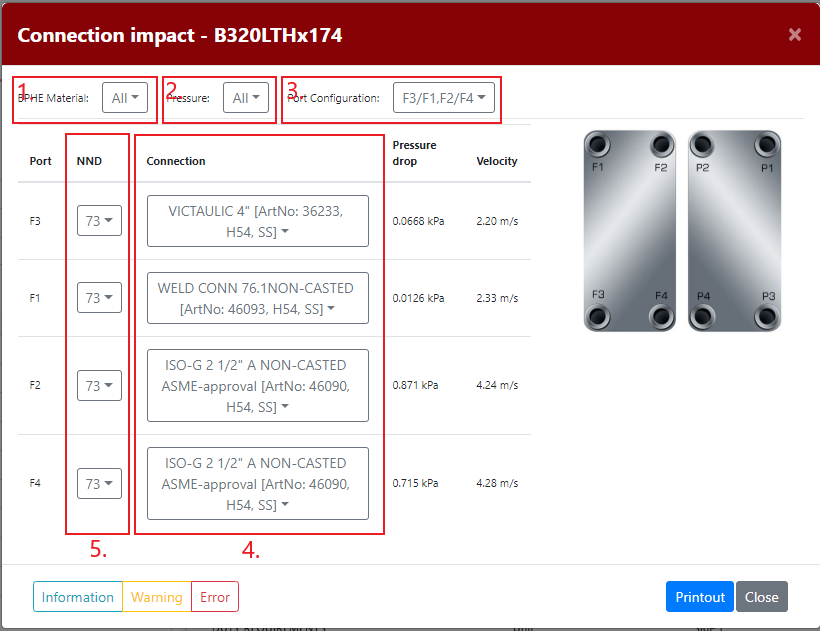Toggle the Error message filter
Viewport: 820px width, 631px height.
click(215, 596)
